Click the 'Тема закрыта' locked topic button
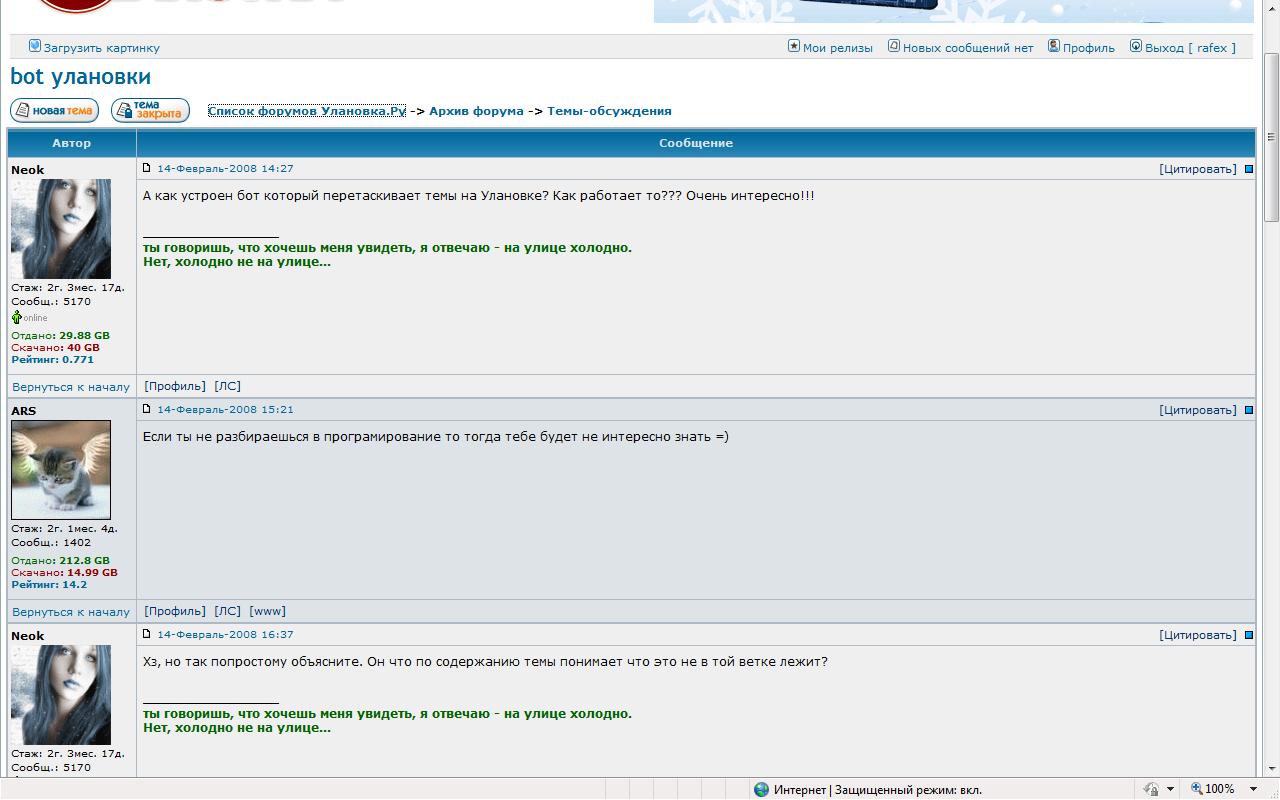Viewport: 1280px width, 800px height. point(150,110)
